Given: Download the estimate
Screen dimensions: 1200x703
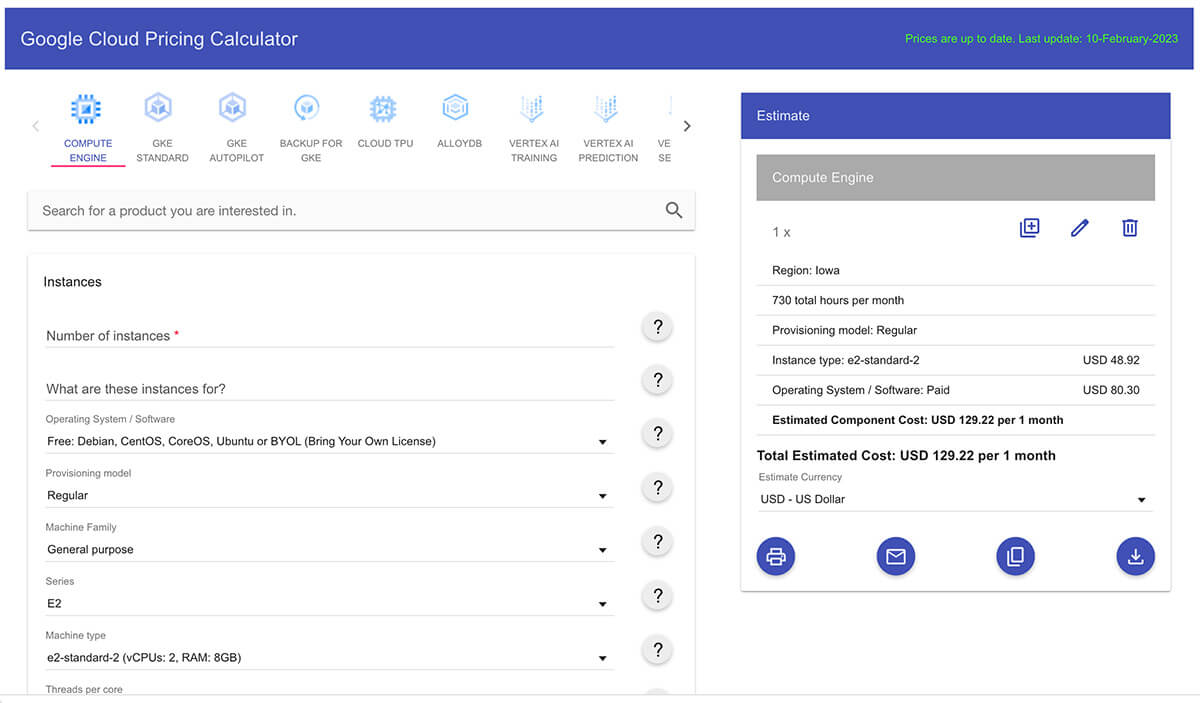Looking at the screenshot, I should pos(1136,556).
